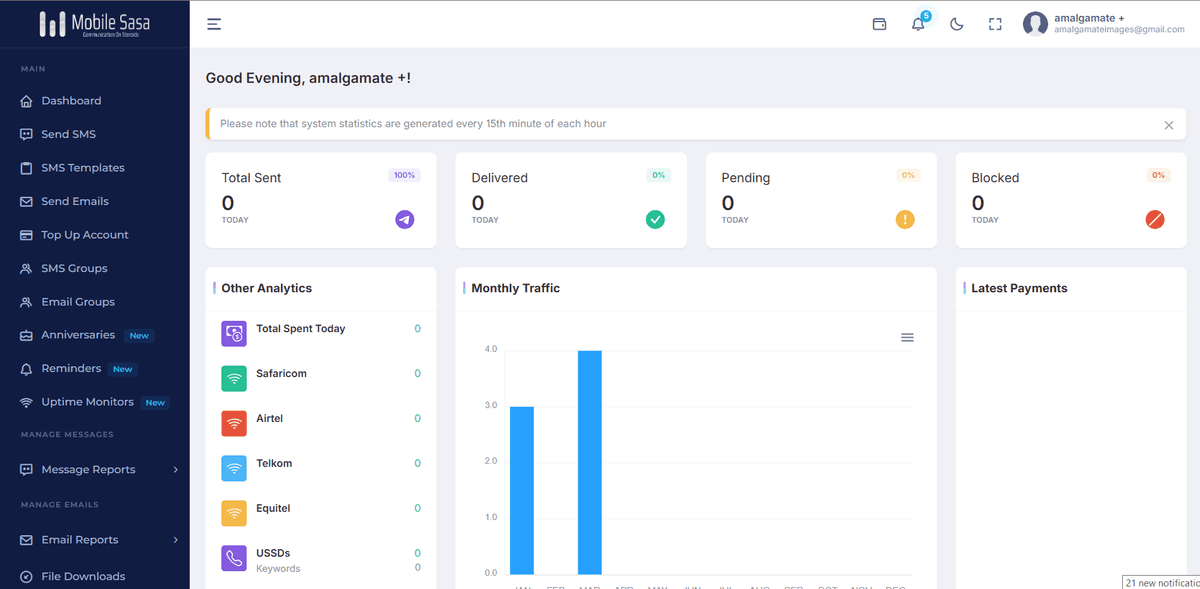Click the Blocked red icon
1200x589 pixels.
click(x=1155, y=219)
